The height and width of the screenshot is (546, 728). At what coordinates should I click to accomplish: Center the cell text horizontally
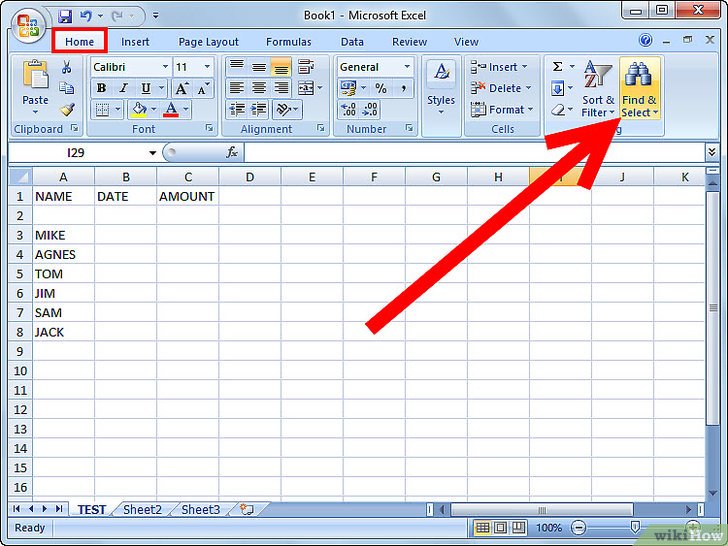pyautogui.click(x=259, y=88)
